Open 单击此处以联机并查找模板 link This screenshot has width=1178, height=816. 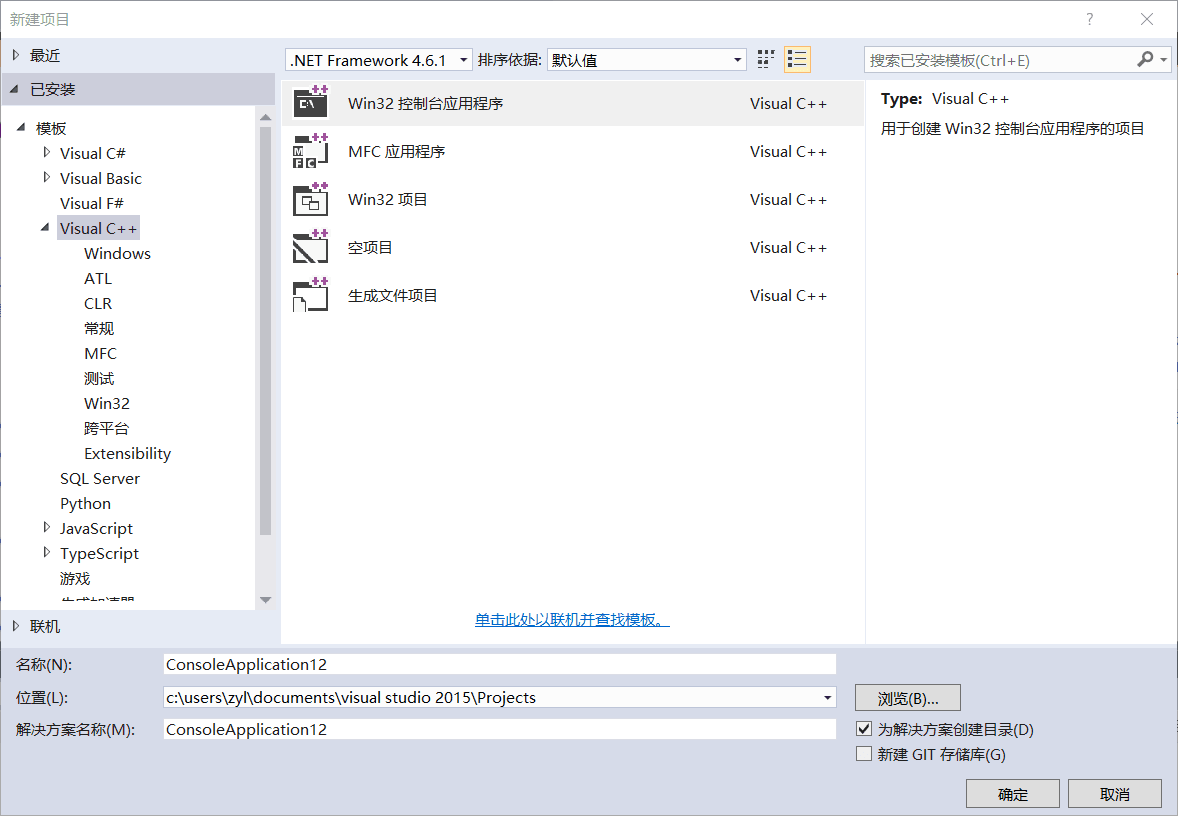[571, 619]
